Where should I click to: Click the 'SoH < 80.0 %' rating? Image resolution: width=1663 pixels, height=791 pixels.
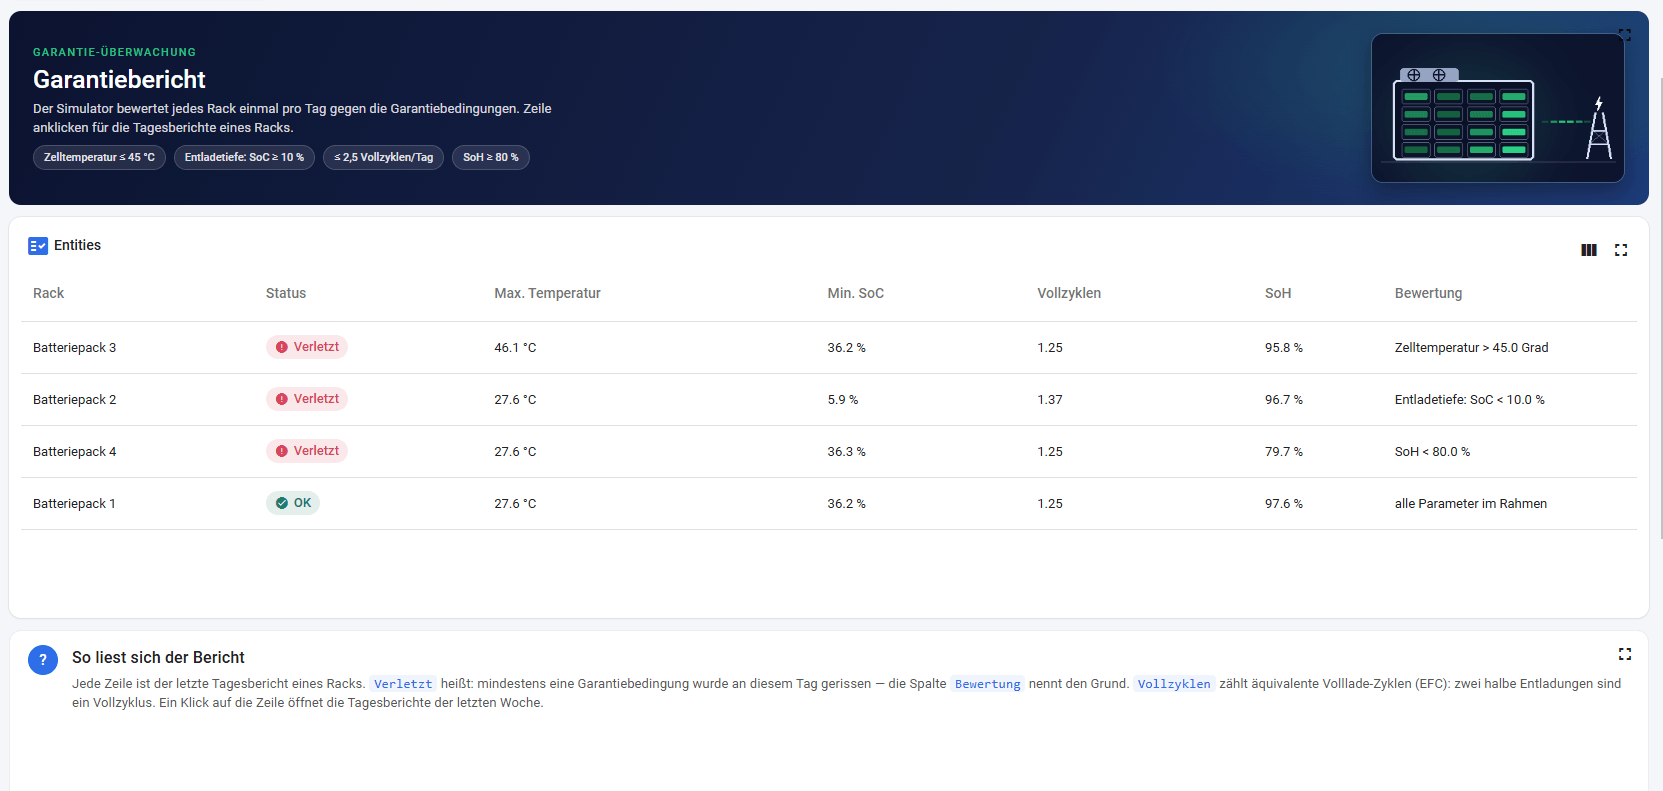1432,452
